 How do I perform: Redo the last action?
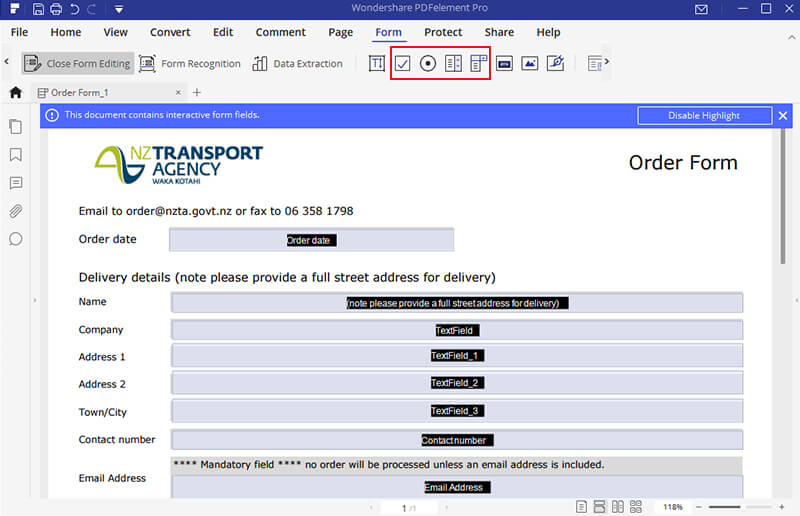(x=91, y=9)
